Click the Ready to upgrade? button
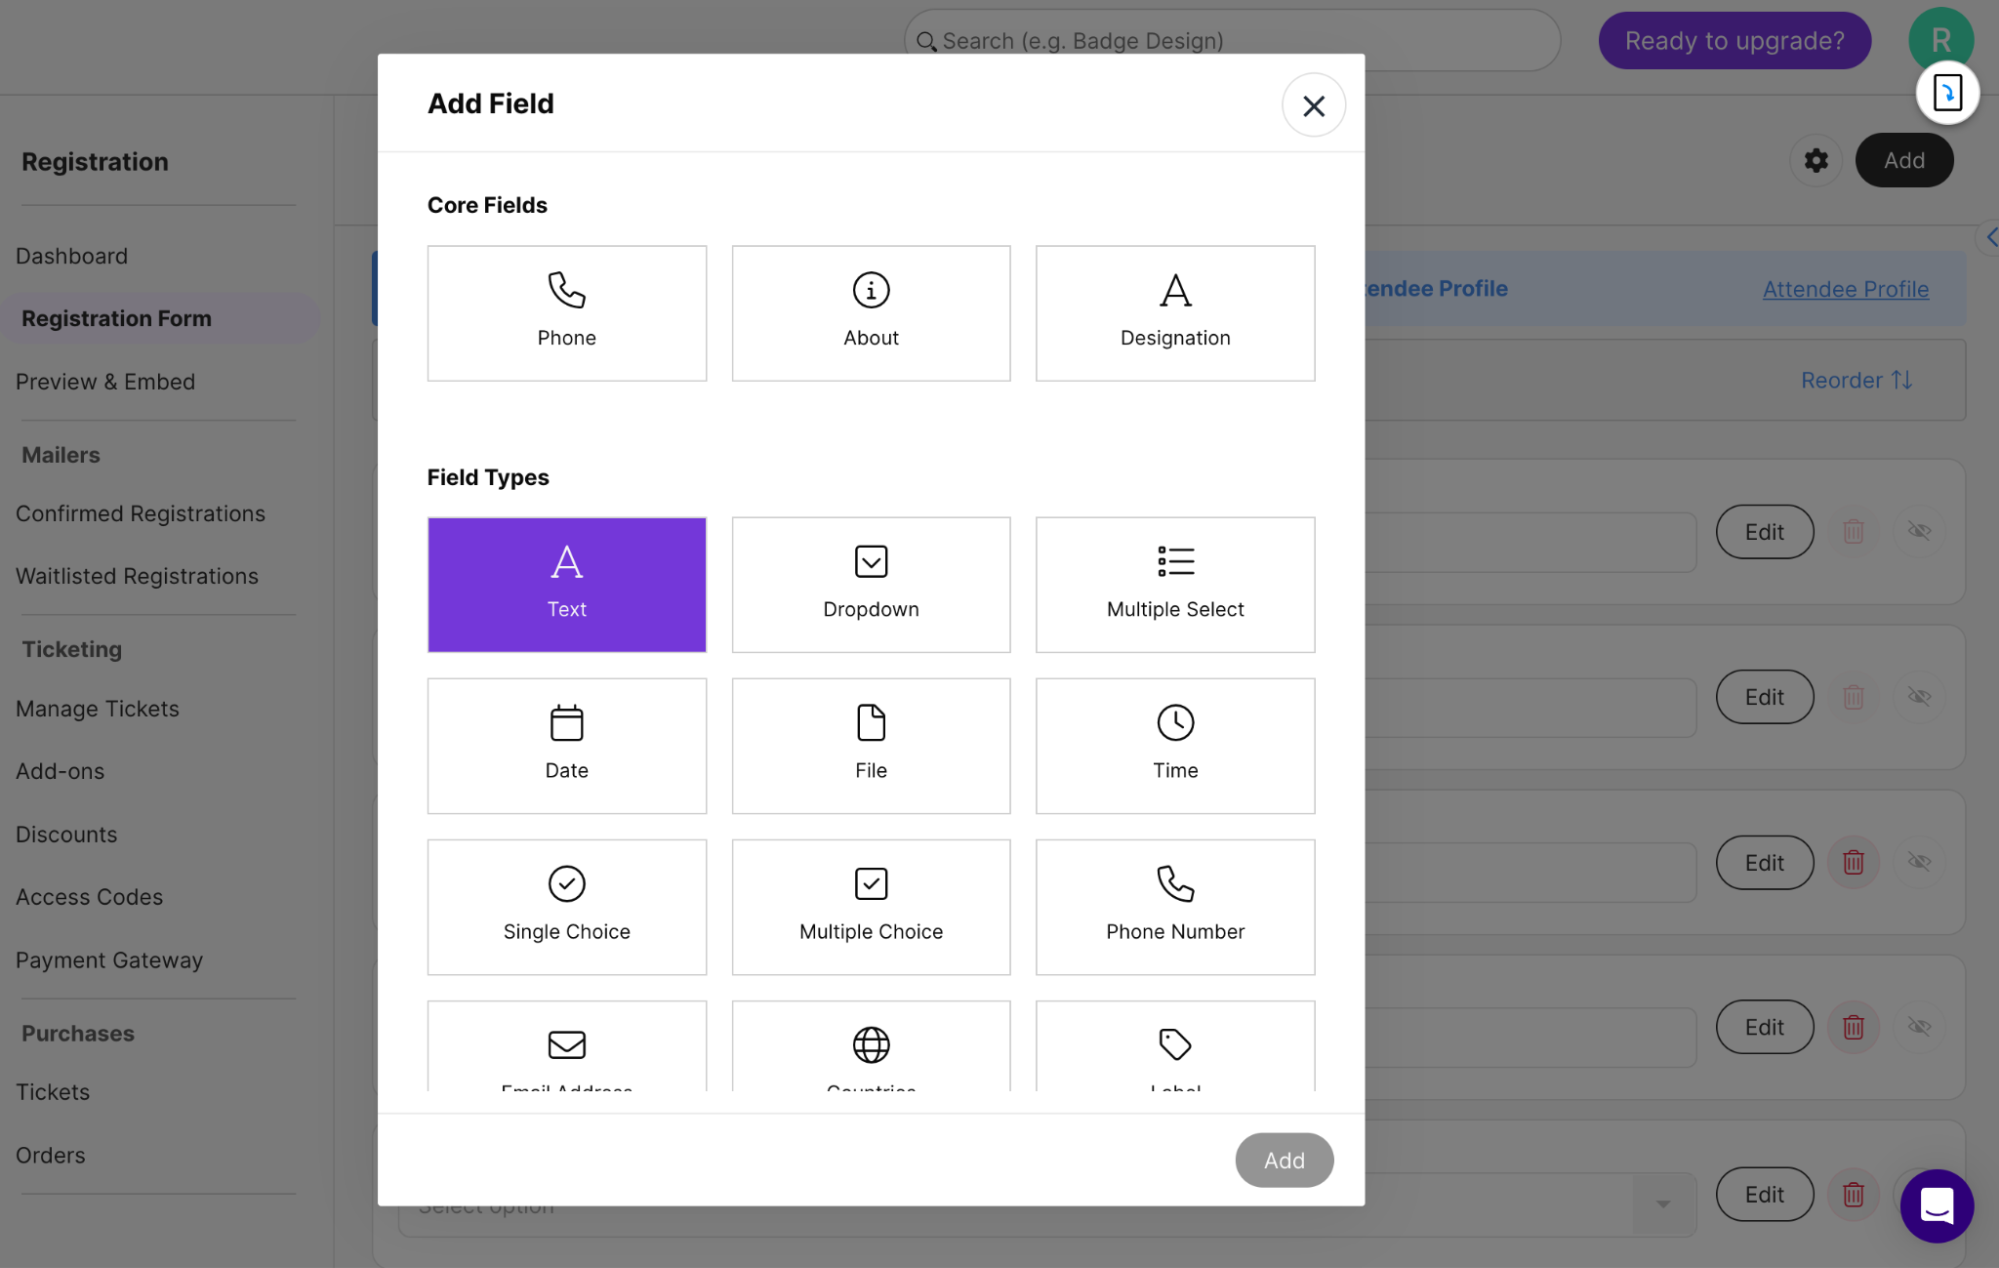 (1734, 41)
